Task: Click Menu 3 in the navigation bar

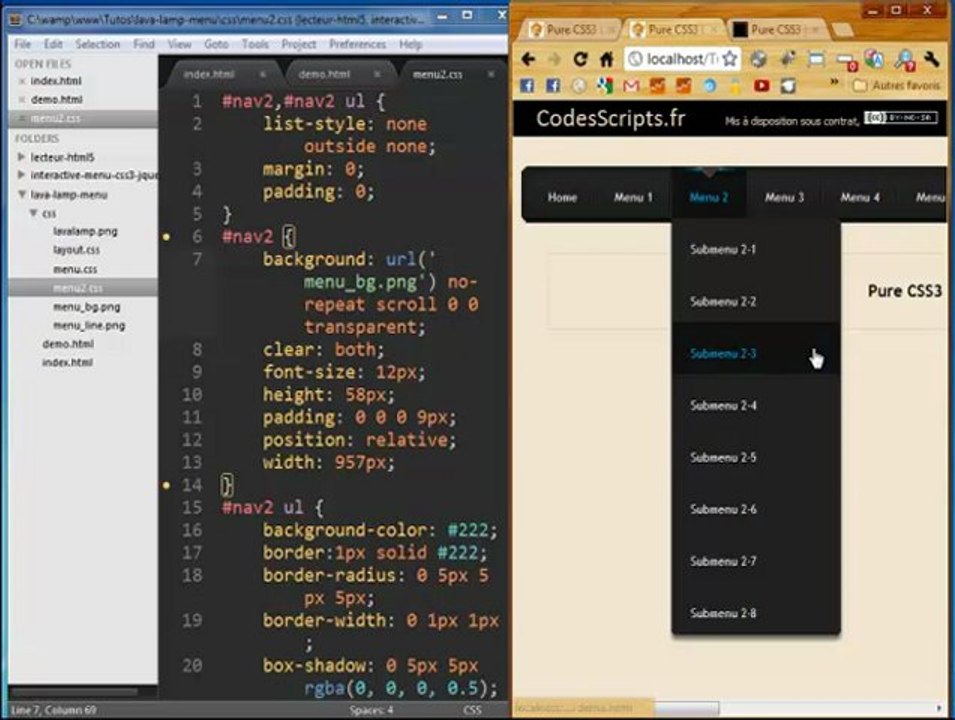Action: coord(784,197)
